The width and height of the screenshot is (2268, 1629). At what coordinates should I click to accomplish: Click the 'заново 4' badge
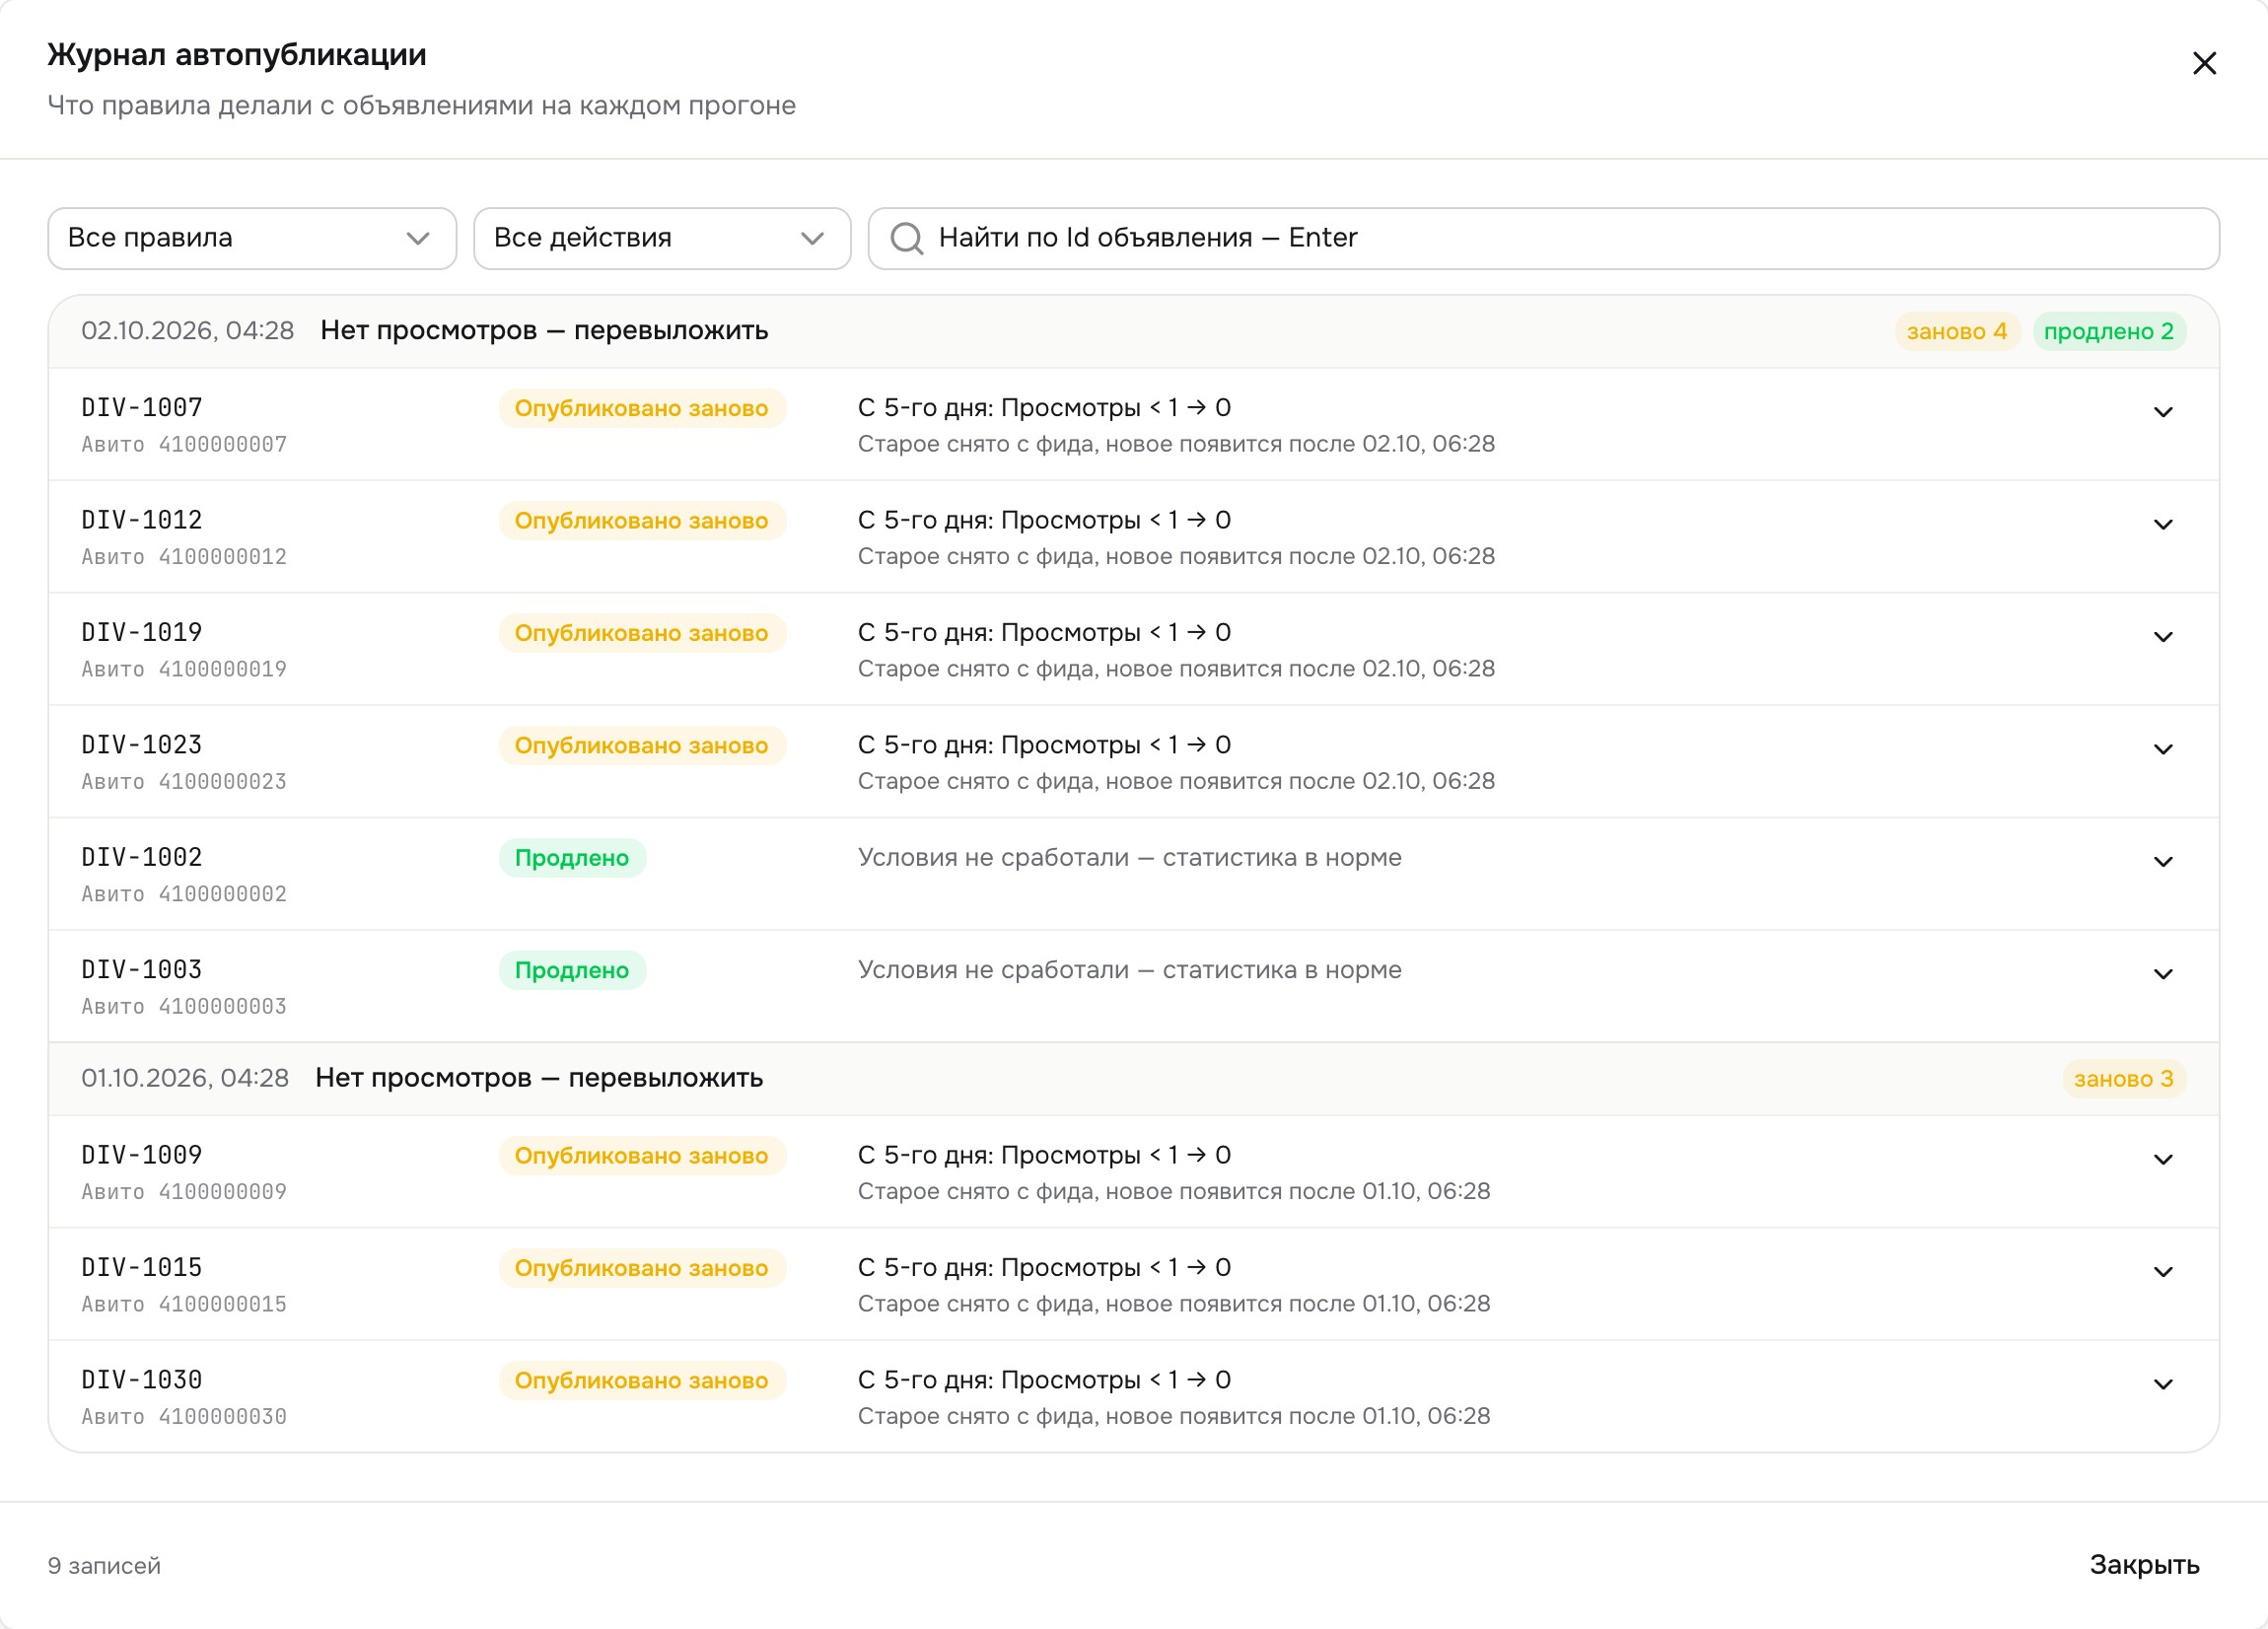pos(1956,331)
